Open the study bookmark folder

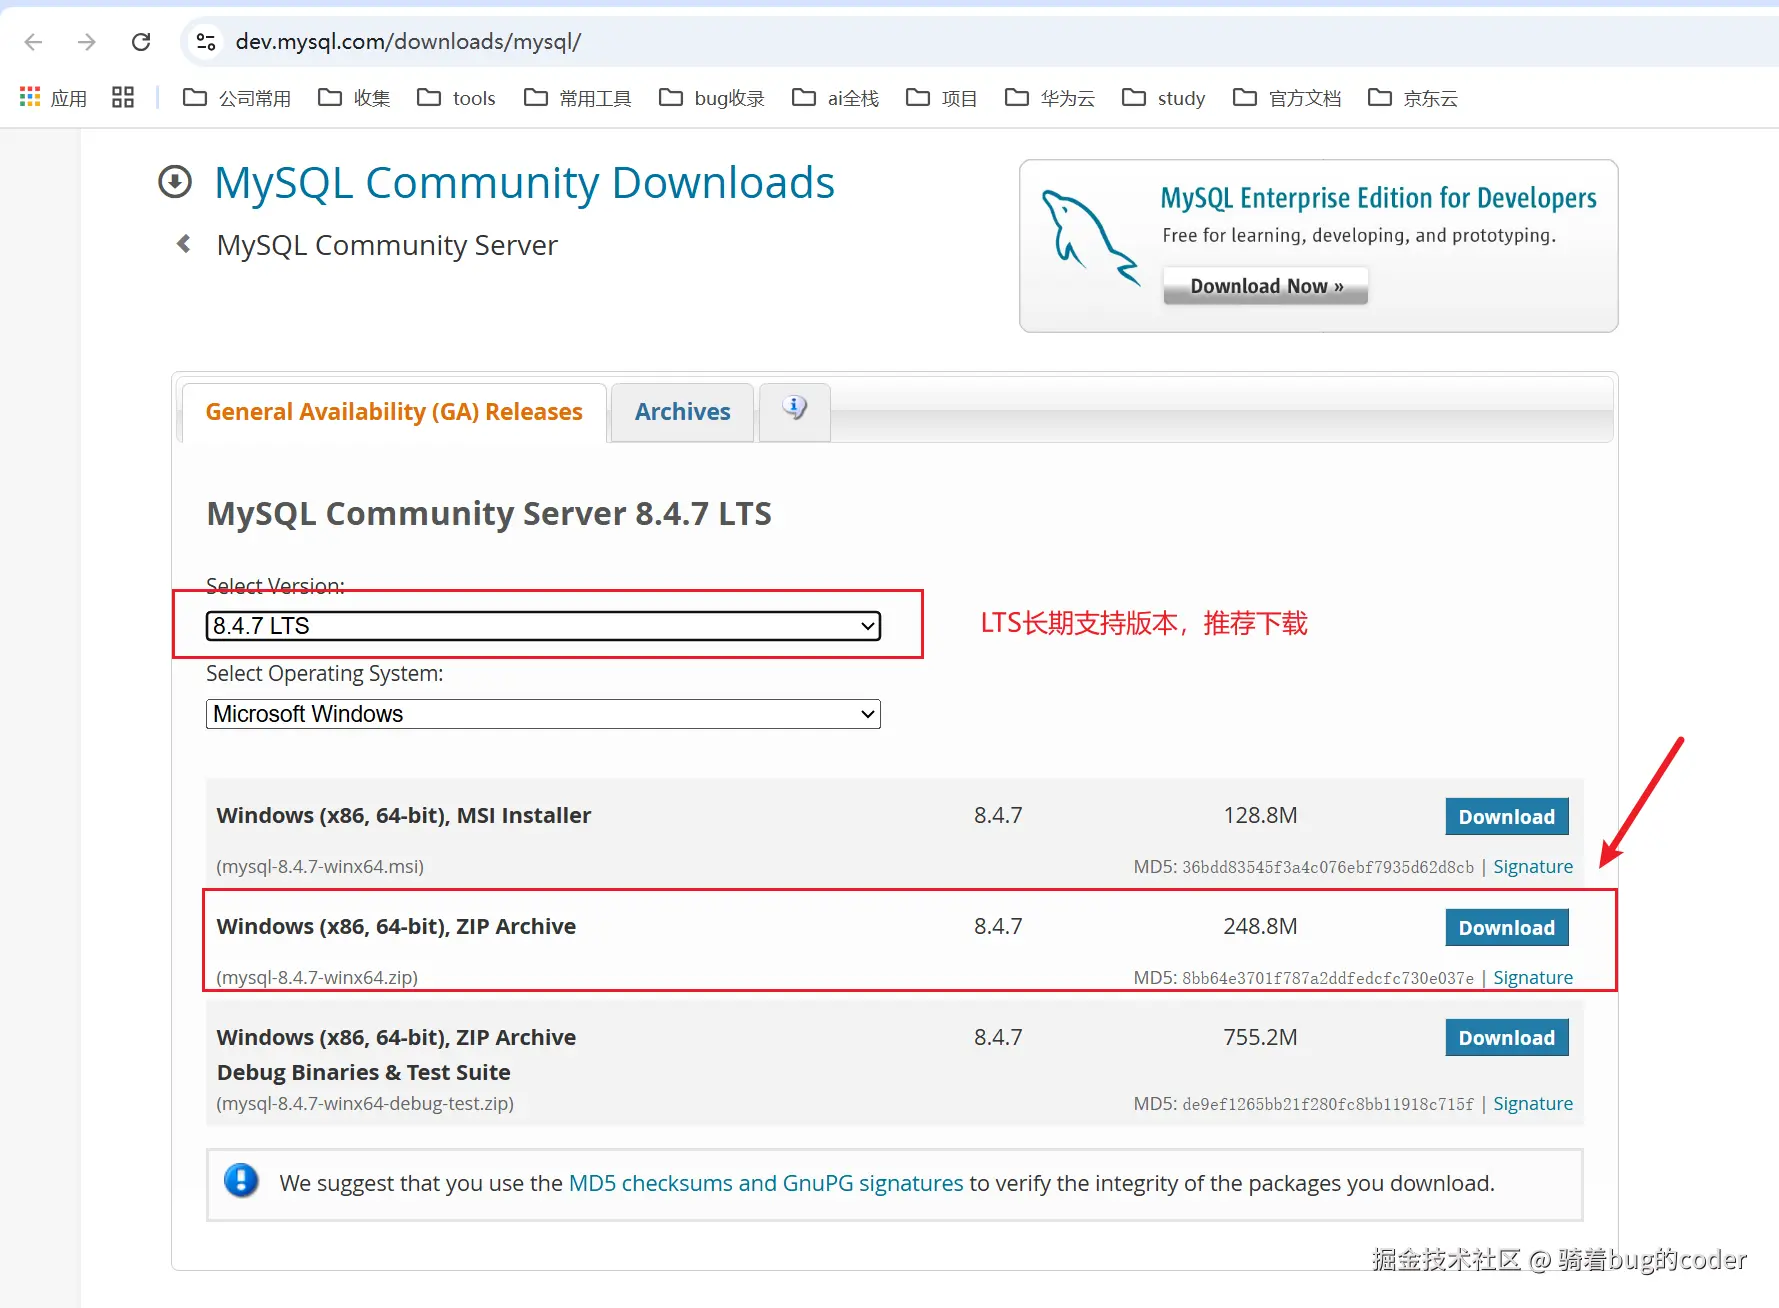1164,98
